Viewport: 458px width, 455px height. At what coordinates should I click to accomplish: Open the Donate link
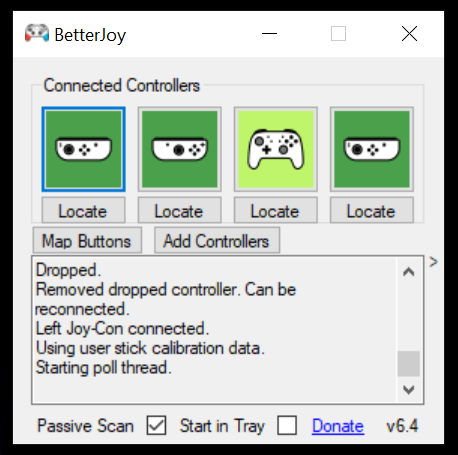338,426
